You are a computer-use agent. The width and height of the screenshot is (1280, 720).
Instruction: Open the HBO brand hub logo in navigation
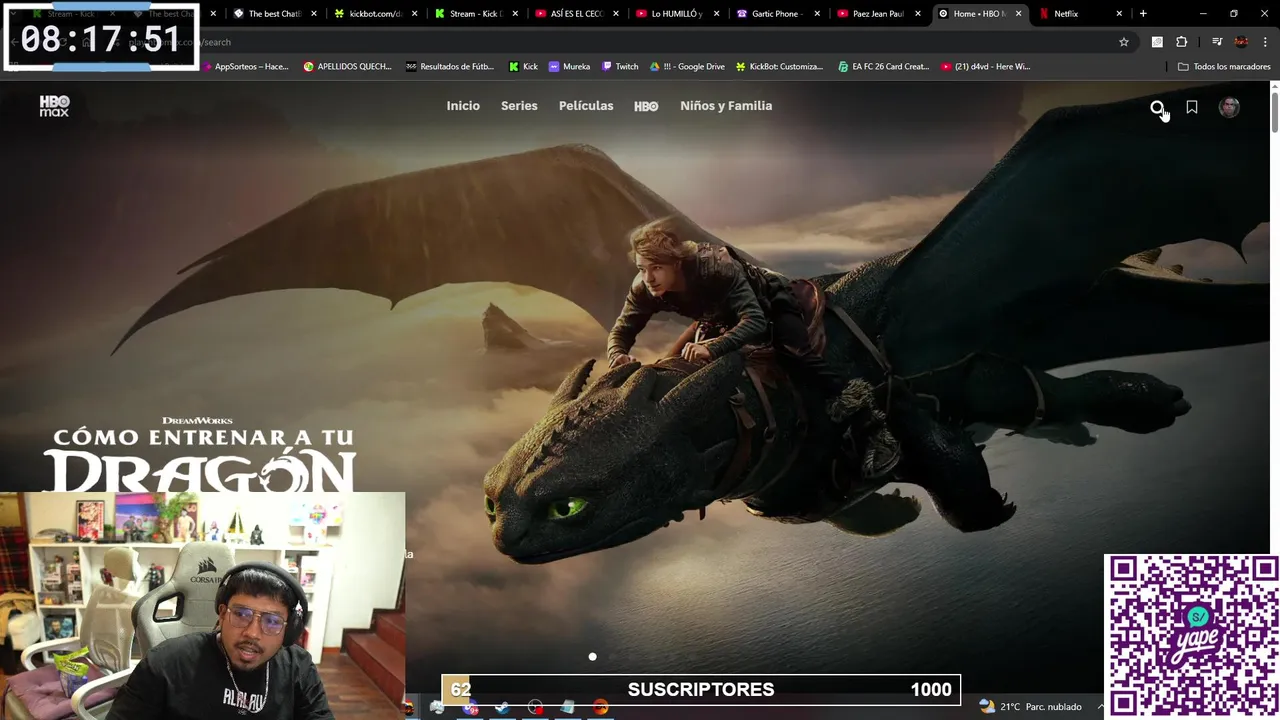(x=646, y=106)
